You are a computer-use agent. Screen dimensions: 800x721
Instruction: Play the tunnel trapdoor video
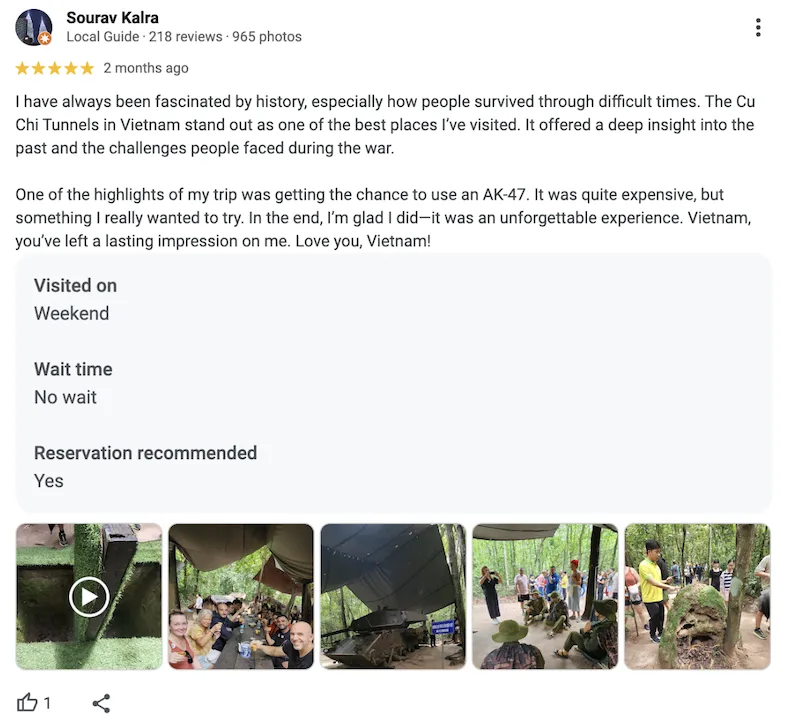89,597
